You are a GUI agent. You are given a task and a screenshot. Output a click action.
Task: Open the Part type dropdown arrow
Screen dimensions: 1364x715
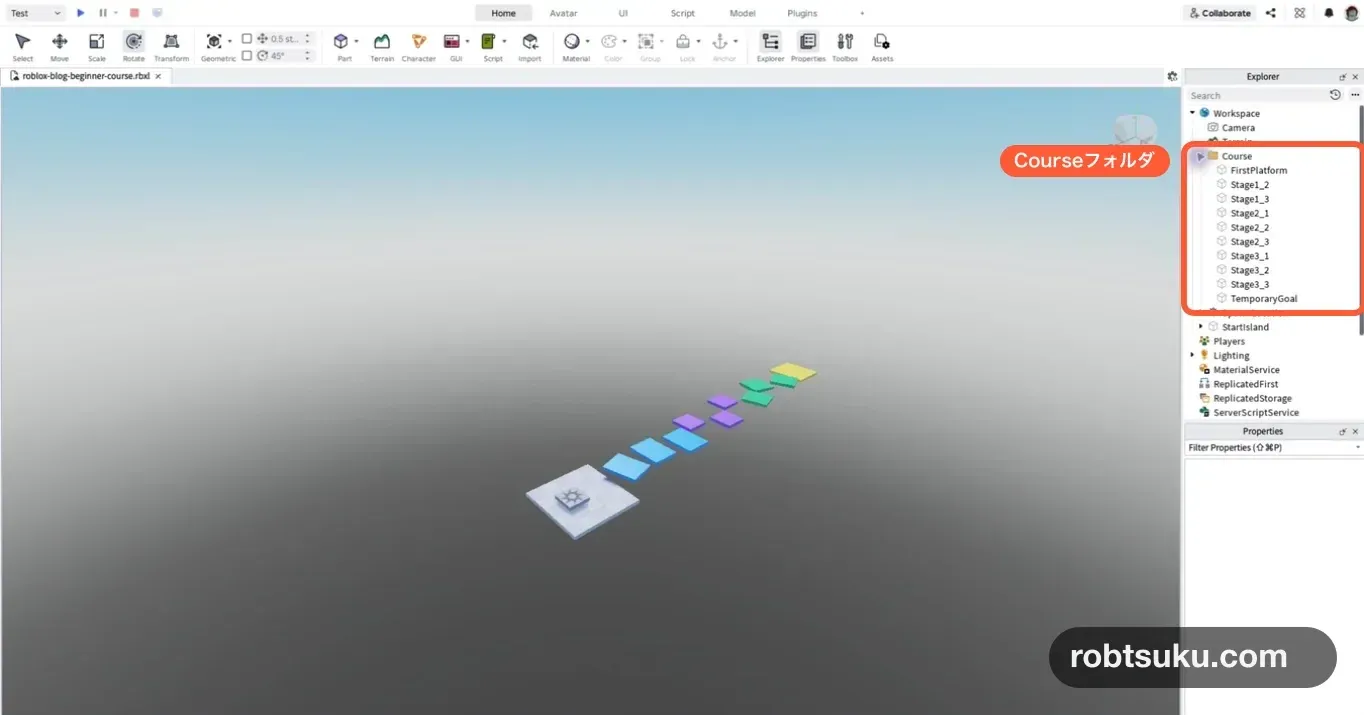coord(355,42)
